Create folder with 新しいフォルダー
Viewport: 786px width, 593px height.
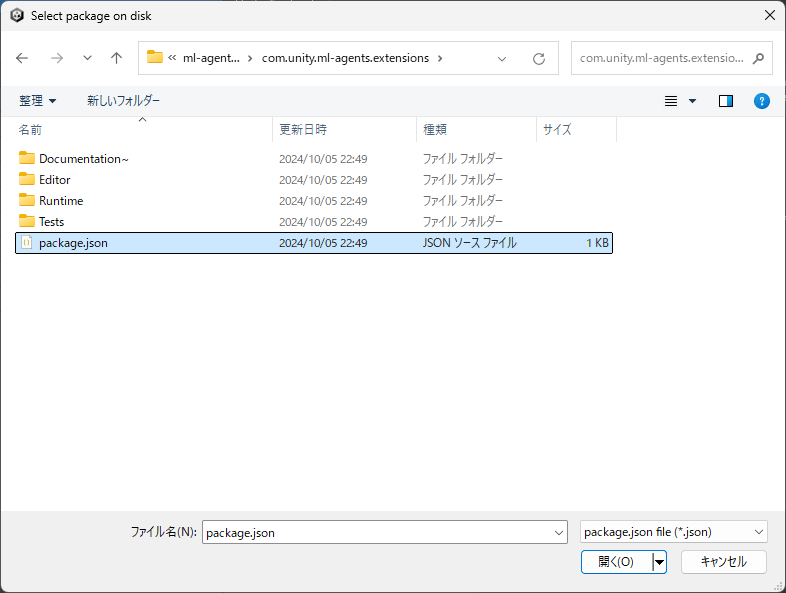coord(123,101)
